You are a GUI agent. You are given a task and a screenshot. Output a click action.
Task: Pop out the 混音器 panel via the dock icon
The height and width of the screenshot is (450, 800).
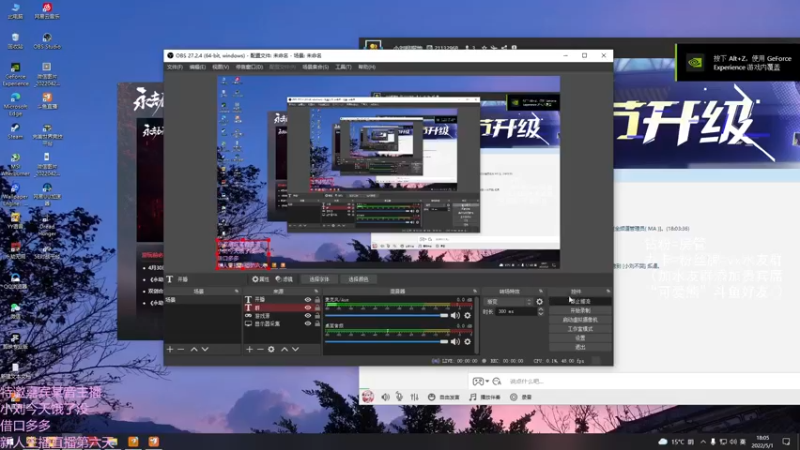click(x=474, y=291)
